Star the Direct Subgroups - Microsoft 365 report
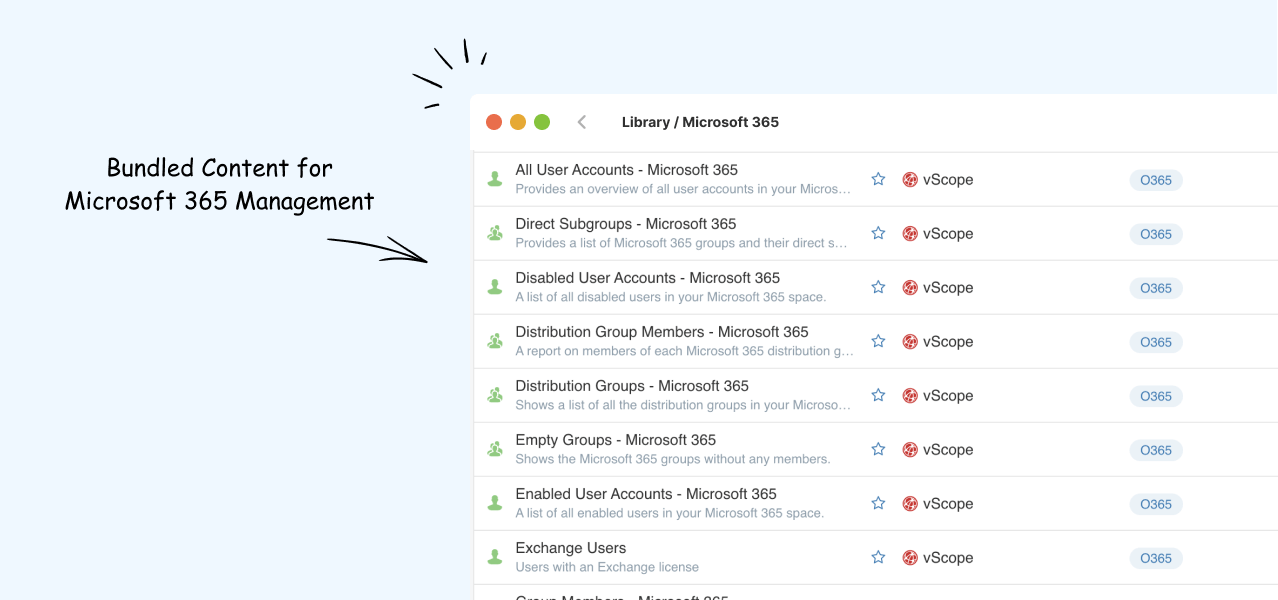1278x600 pixels. click(878, 233)
